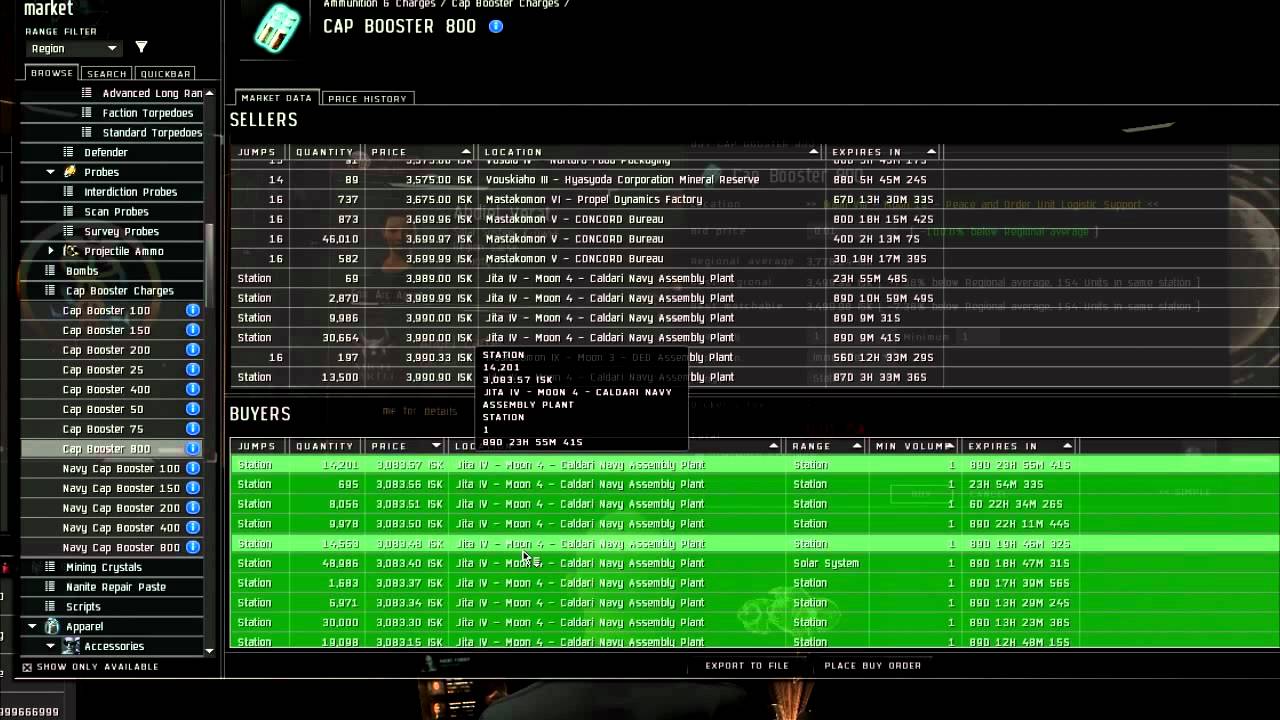1280x720 pixels.
Task: Collapse the Apparel tree category
Action: coord(32,626)
